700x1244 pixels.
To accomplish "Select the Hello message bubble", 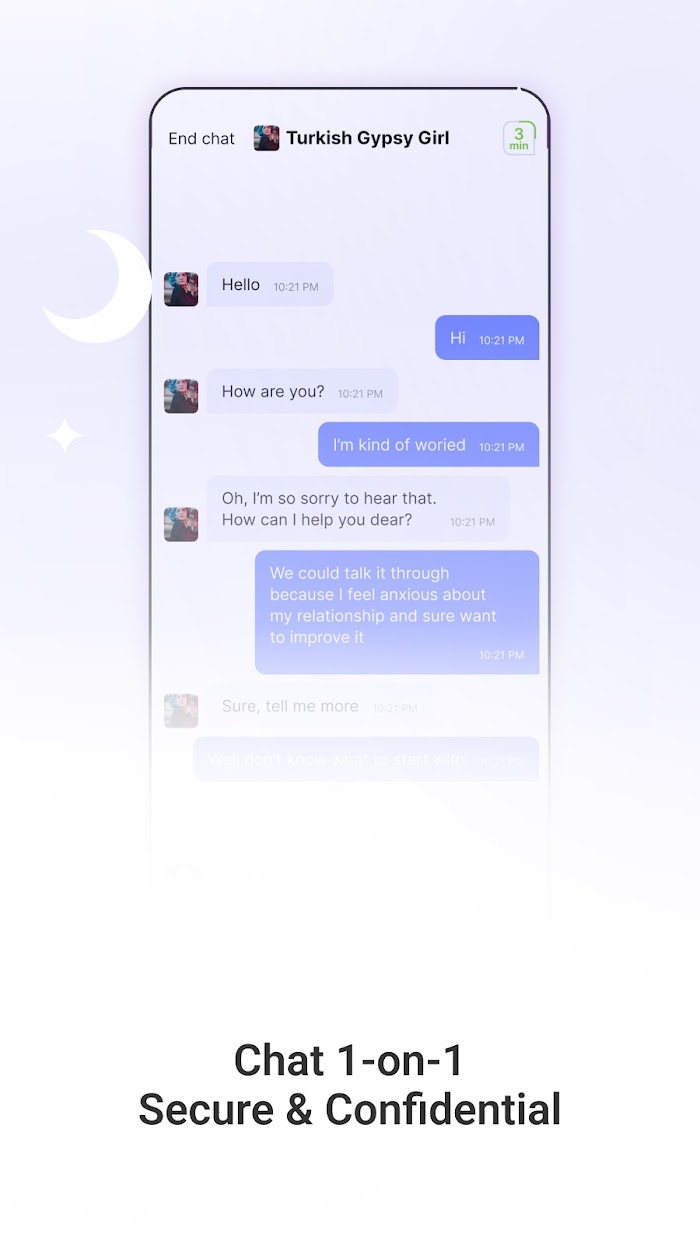I will pos(270,285).
